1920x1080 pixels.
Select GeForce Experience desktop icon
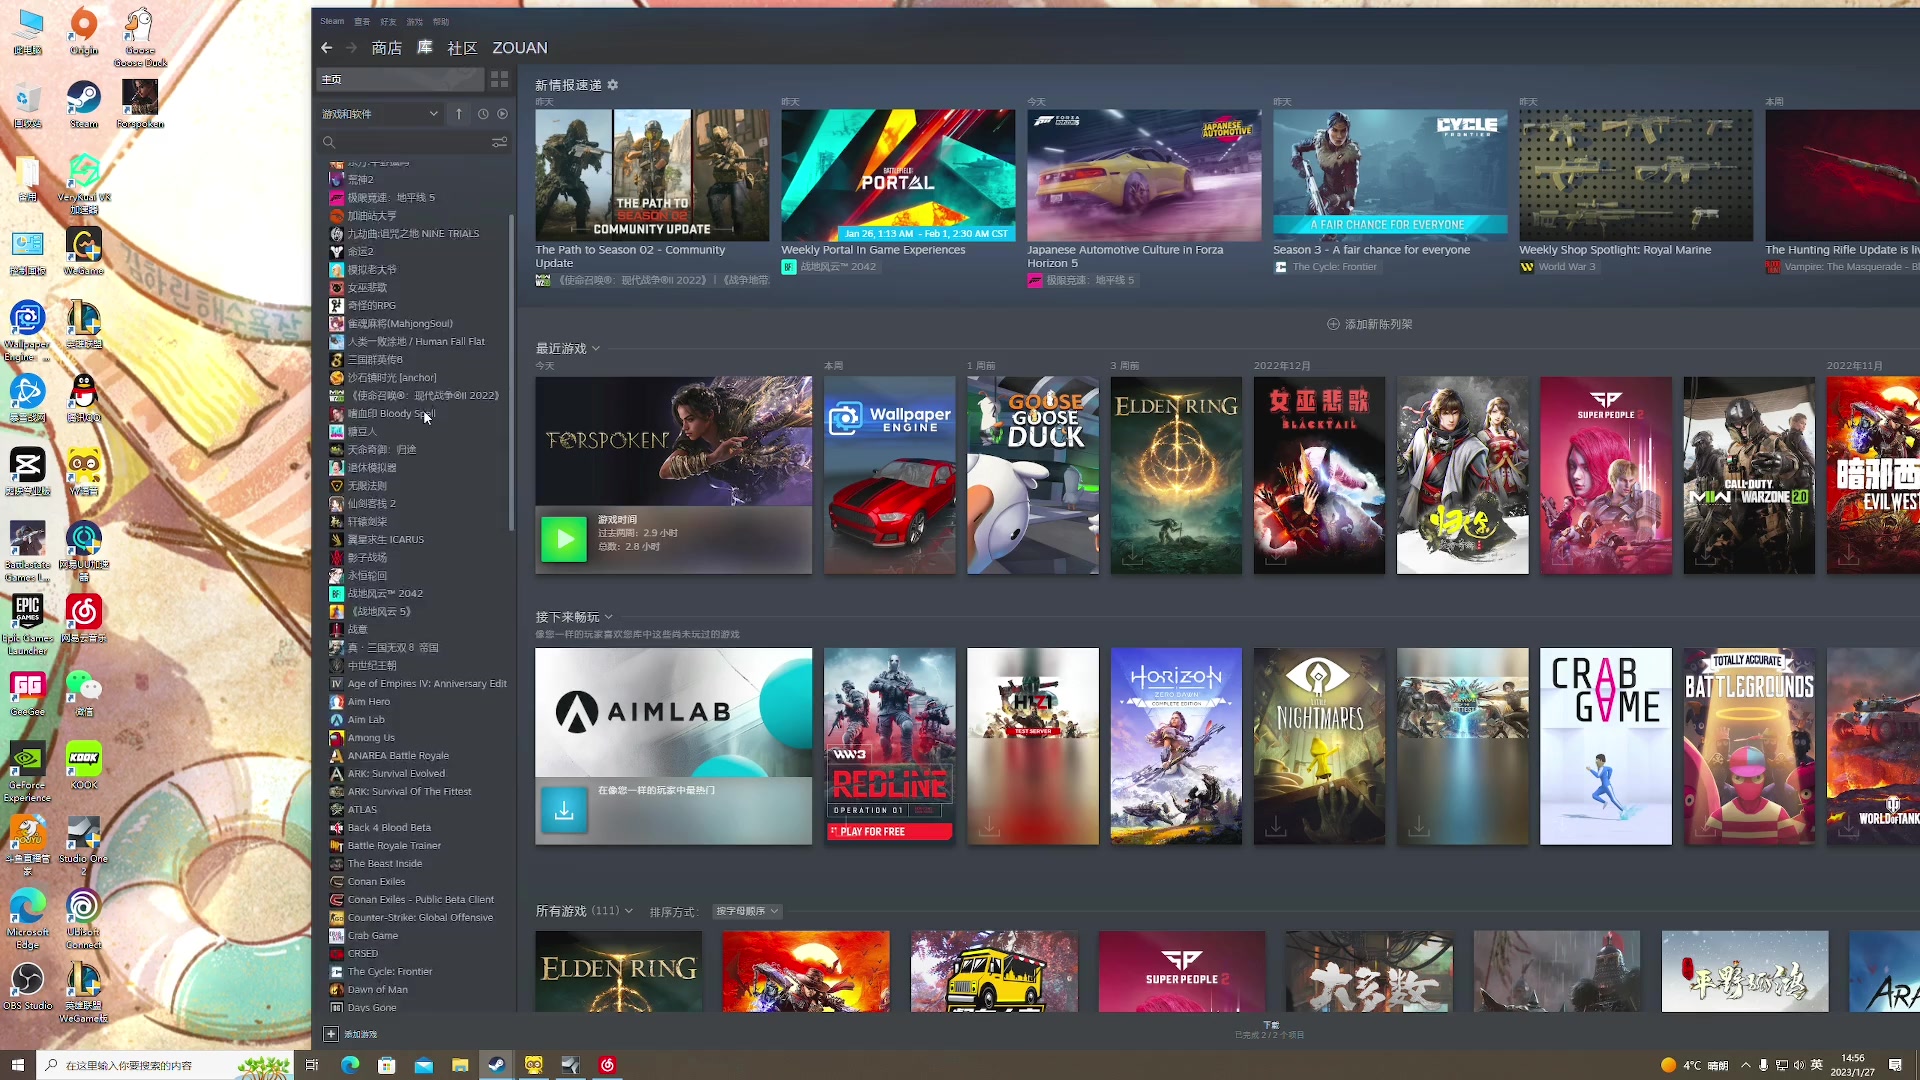pyautogui.click(x=27, y=772)
